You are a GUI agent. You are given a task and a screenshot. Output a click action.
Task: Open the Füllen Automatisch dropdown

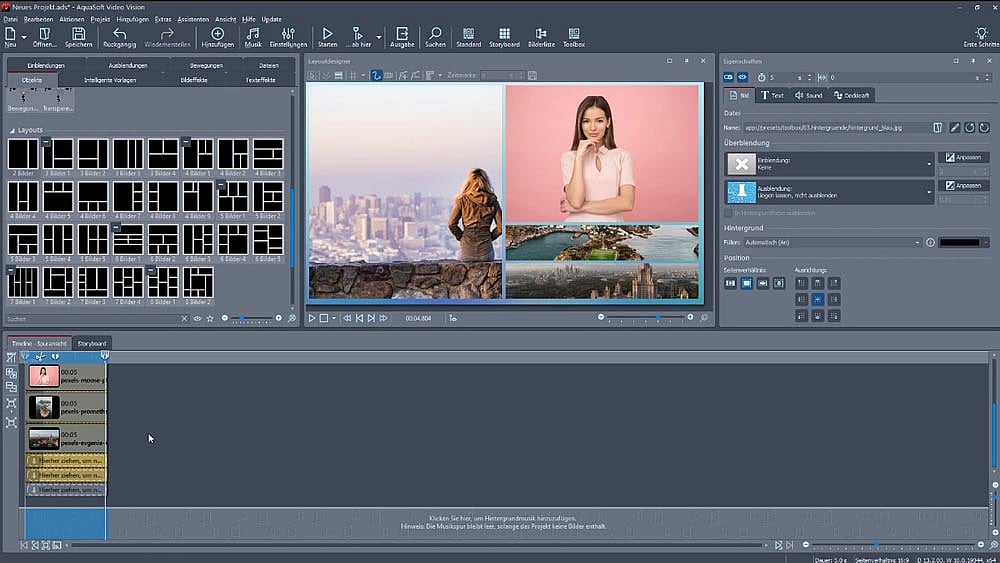click(917, 242)
